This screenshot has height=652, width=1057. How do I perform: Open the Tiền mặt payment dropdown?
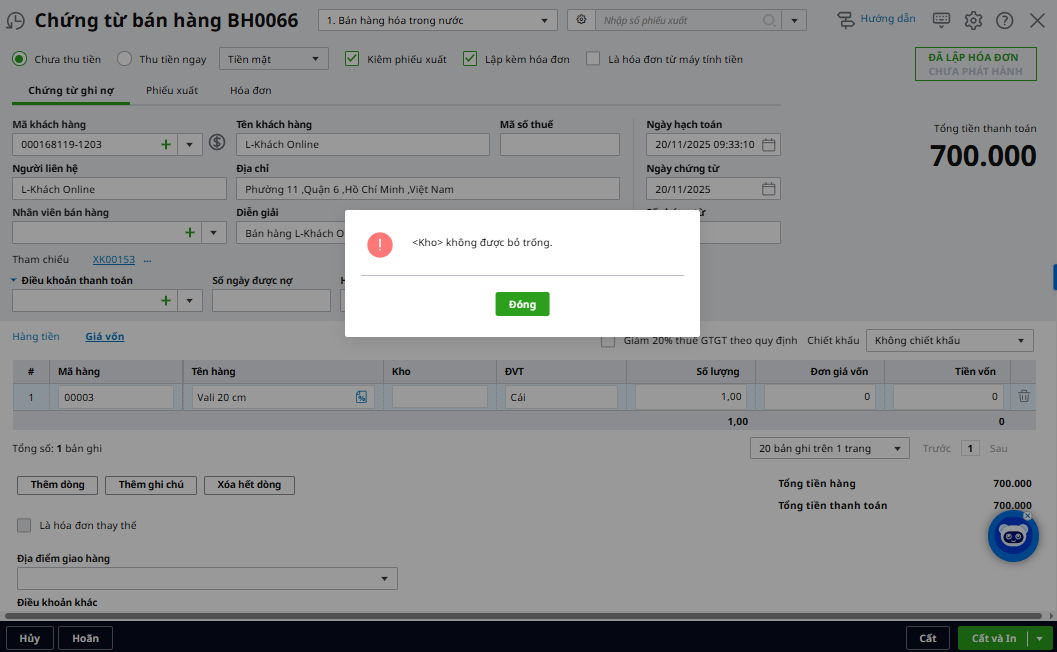click(x=273, y=59)
